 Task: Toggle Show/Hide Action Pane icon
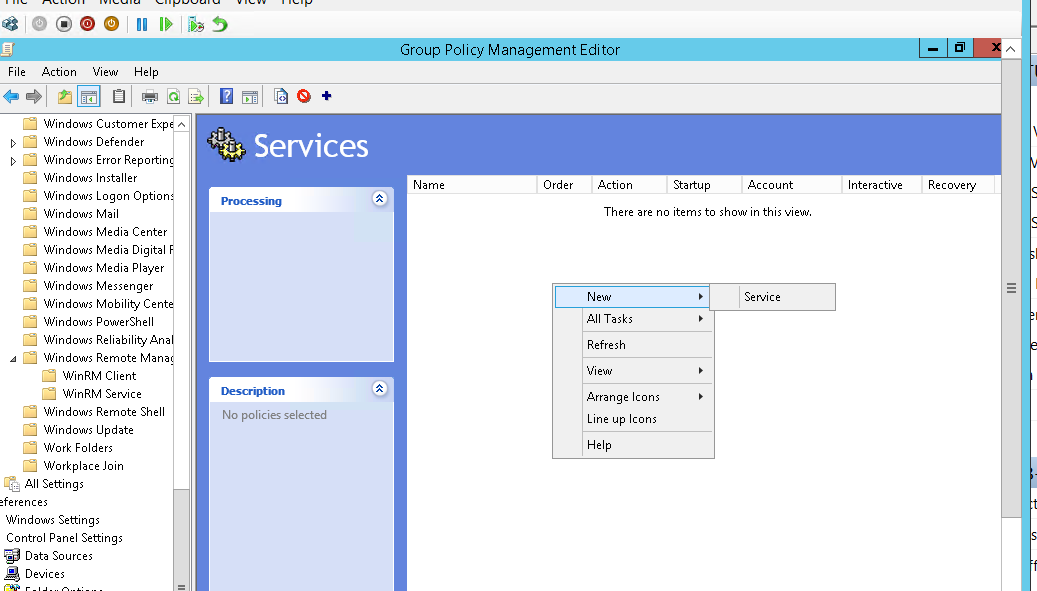(x=250, y=97)
